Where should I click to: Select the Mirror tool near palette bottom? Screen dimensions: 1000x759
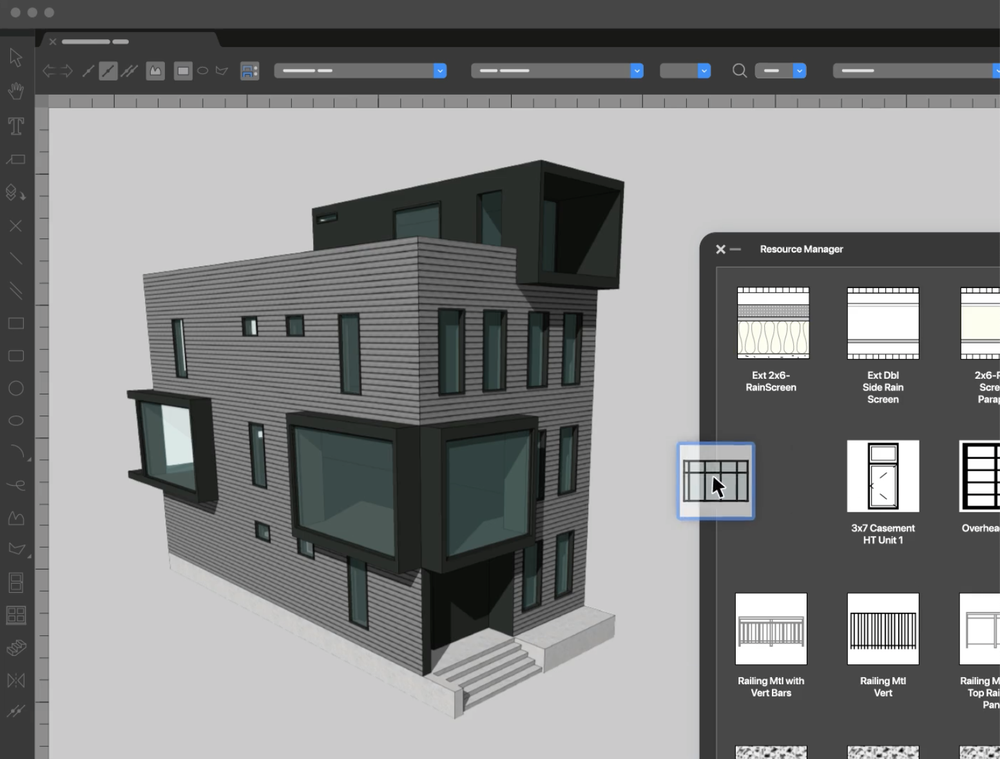click(15, 680)
